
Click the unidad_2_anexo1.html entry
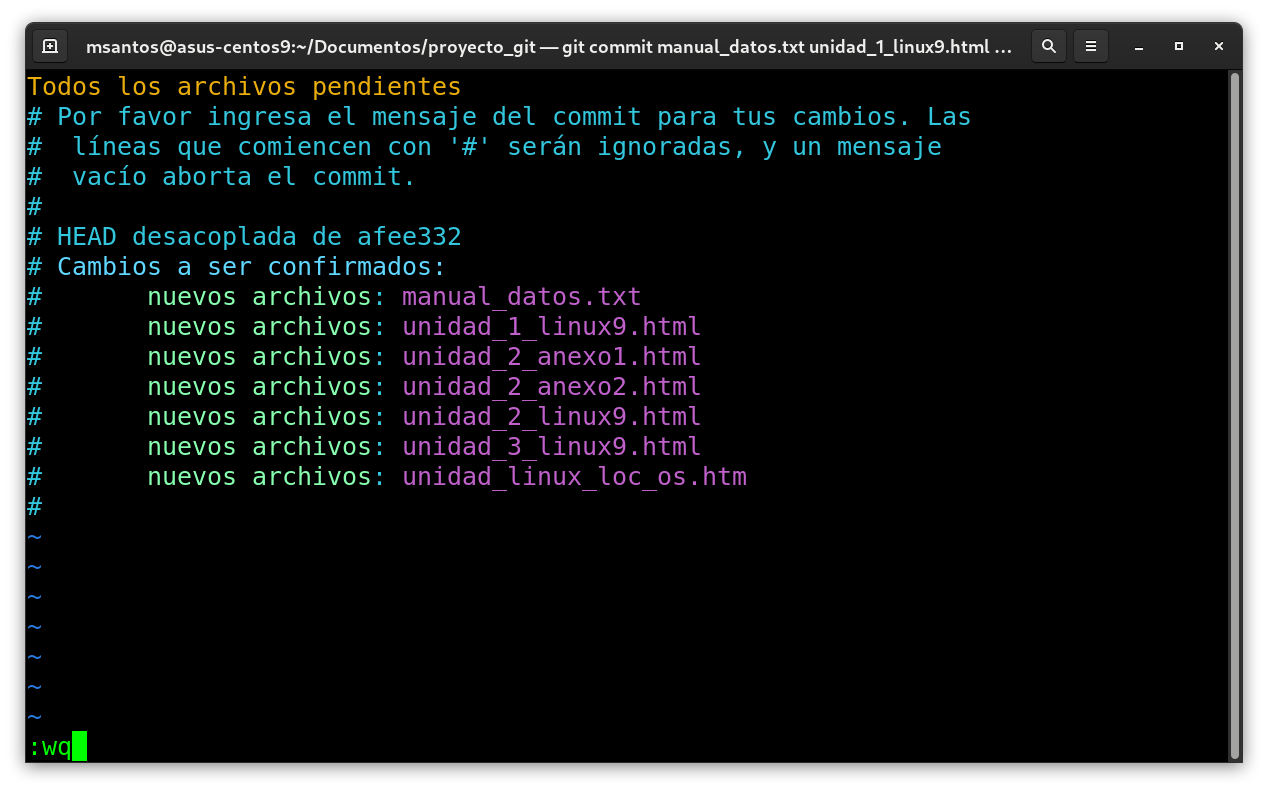click(551, 357)
